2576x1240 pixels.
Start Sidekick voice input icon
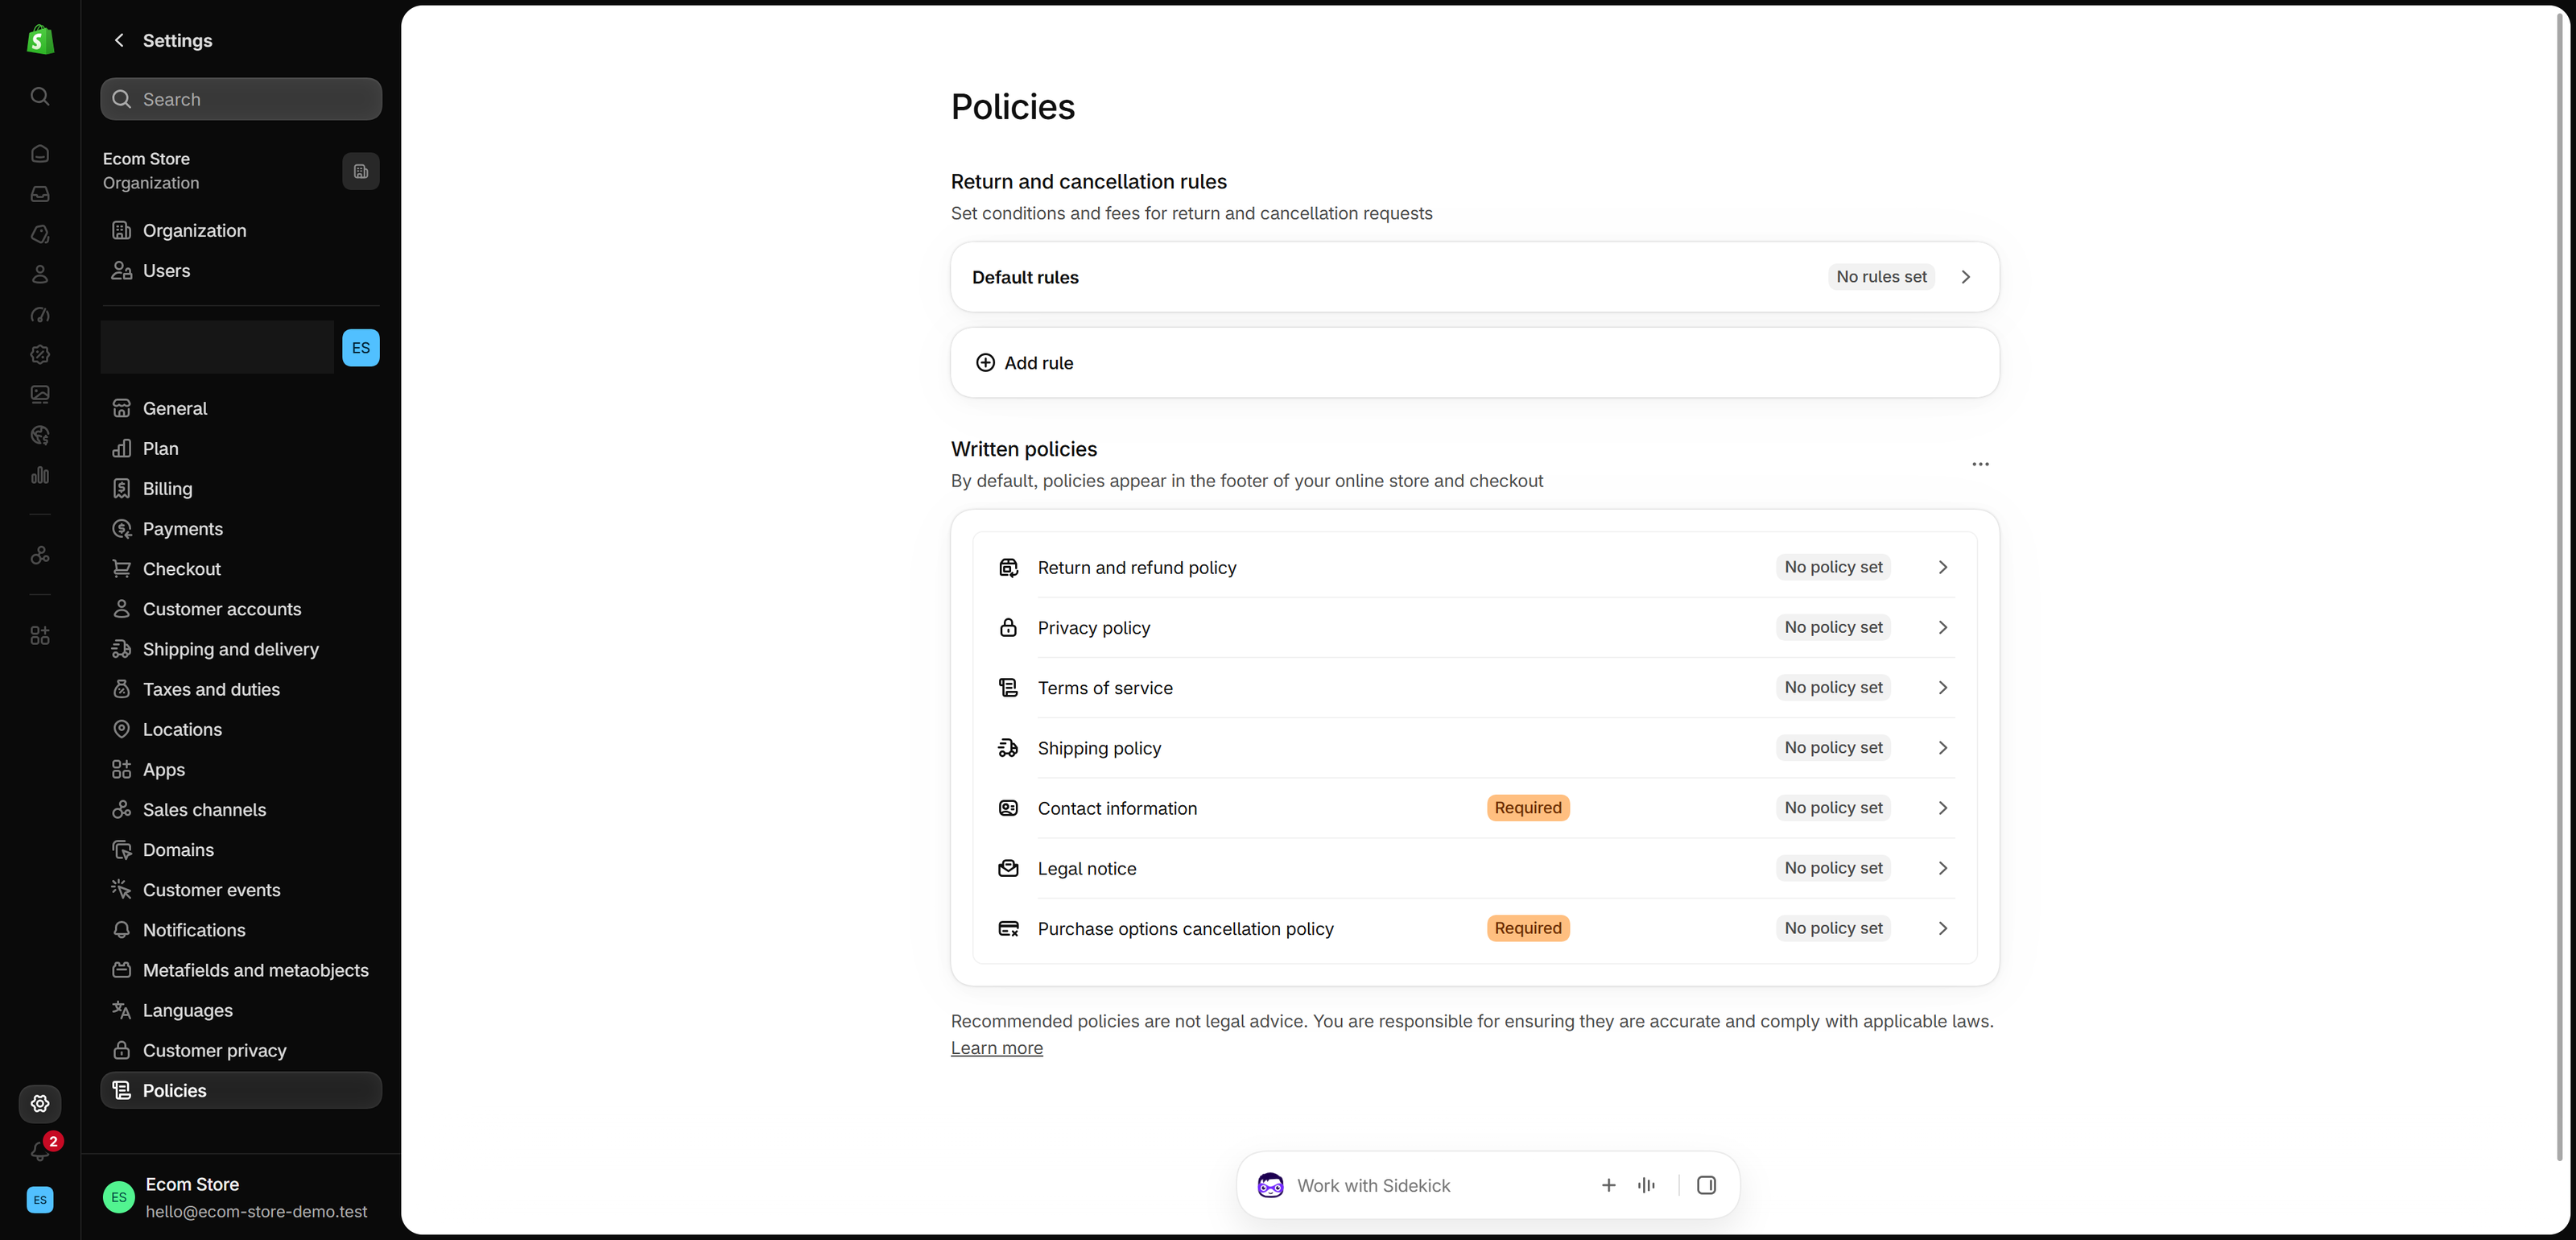1646,1185
